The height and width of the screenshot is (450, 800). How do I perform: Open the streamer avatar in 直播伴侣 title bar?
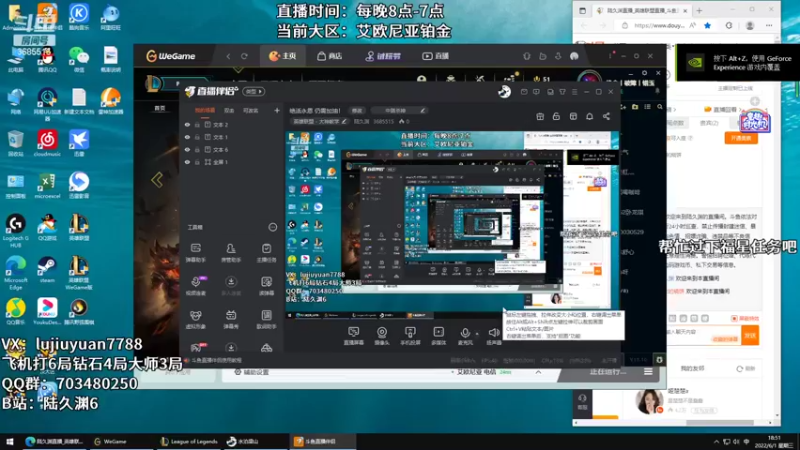click(504, 91)
